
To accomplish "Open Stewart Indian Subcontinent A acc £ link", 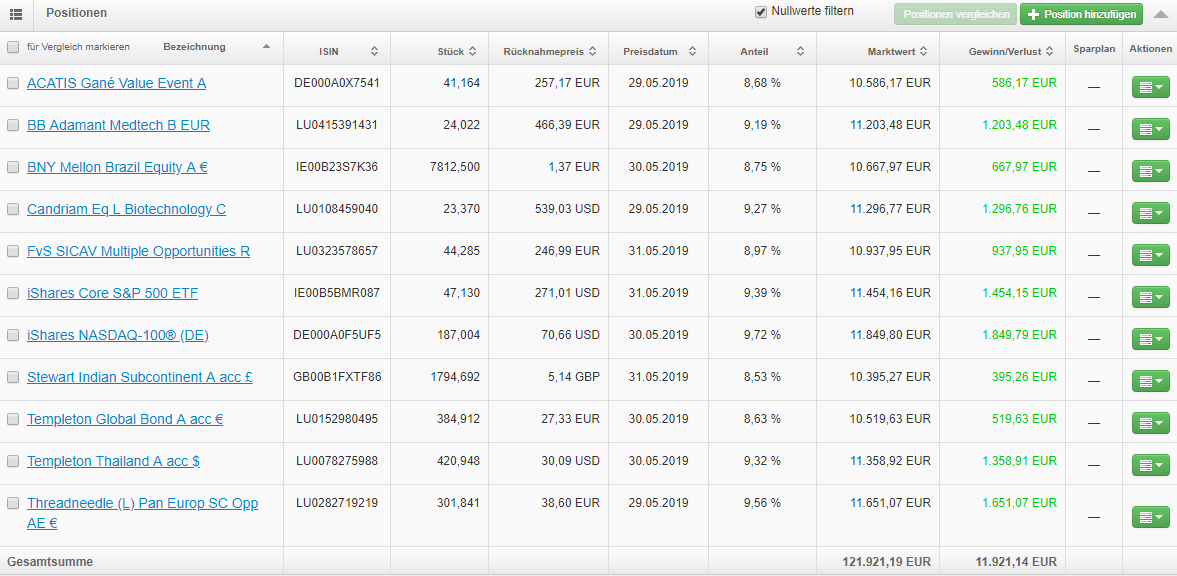I will tap(140, 377).
